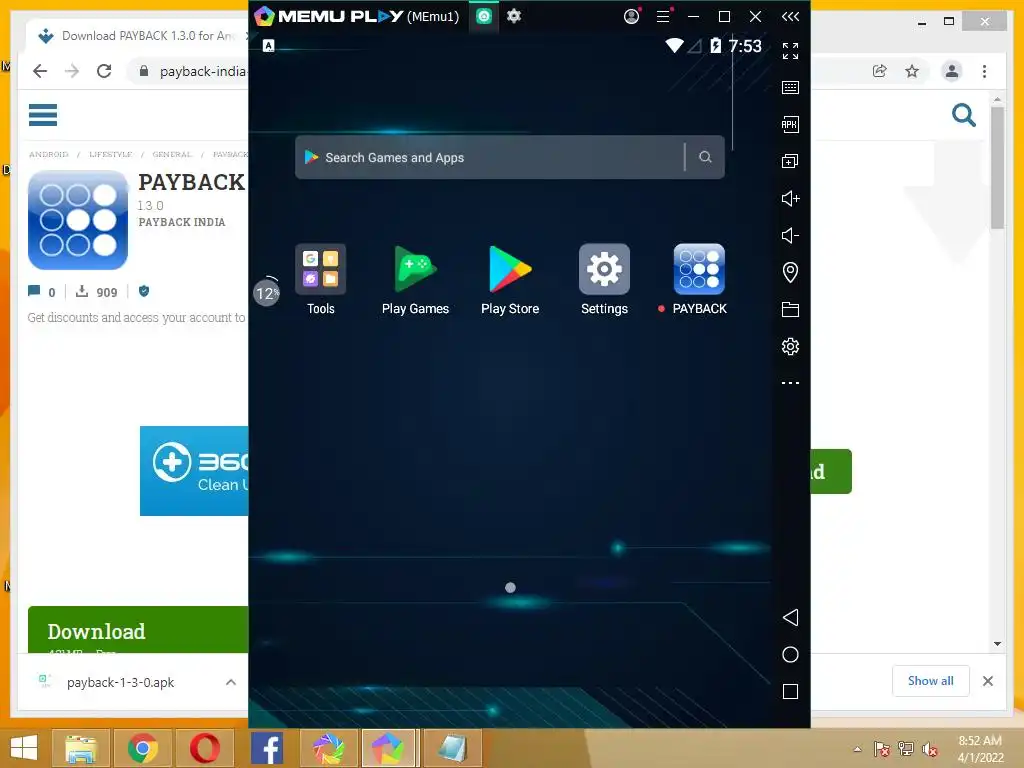The image size is (1024, 768).
Task: Tap the Android home circle button
Action: [x=790, y=654]
